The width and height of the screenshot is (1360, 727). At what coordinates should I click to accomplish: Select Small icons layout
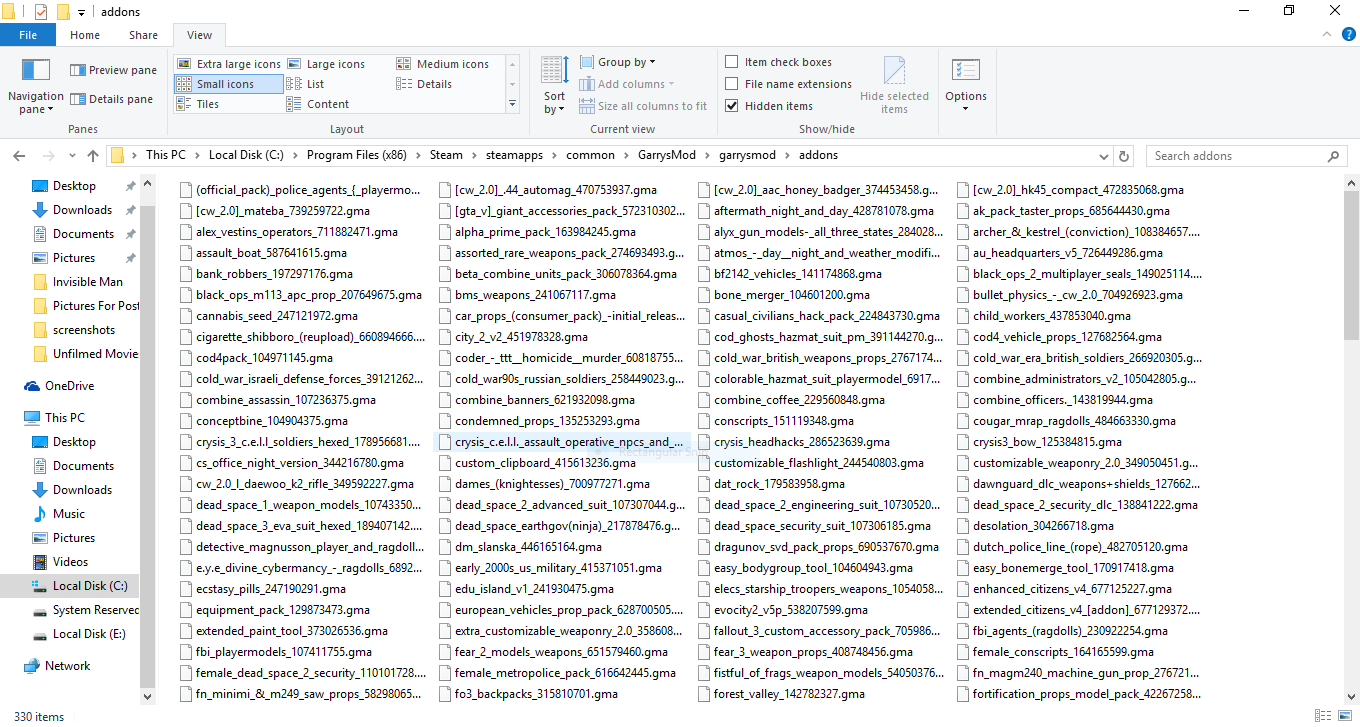coord(229,84)
